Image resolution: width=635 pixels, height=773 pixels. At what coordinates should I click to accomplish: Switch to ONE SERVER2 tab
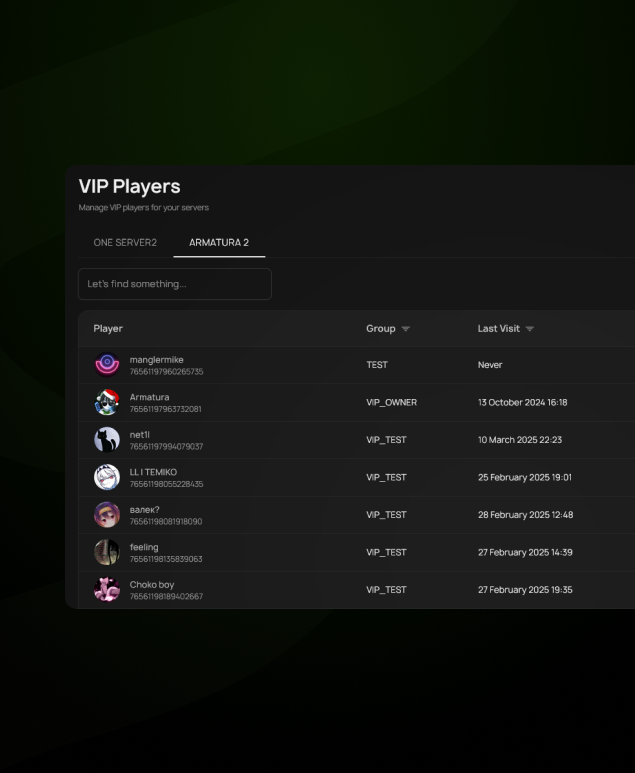tap(125, 242)
